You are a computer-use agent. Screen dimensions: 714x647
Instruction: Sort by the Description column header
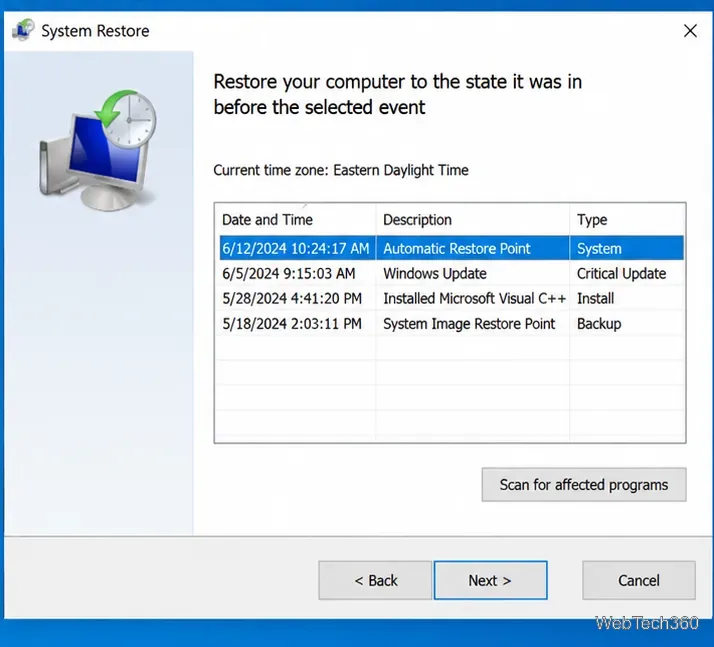pos(473,220)
